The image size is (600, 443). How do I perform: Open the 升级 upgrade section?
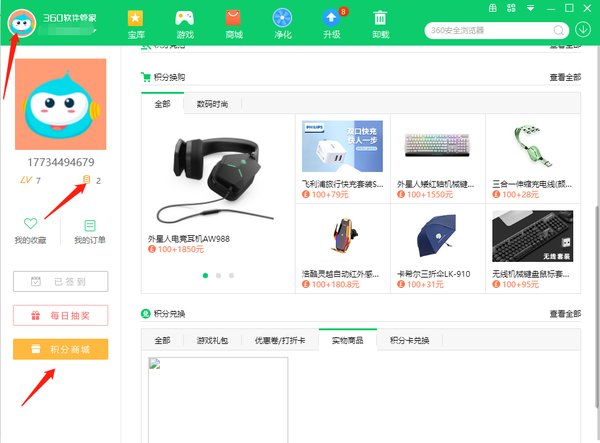(332, 24)
